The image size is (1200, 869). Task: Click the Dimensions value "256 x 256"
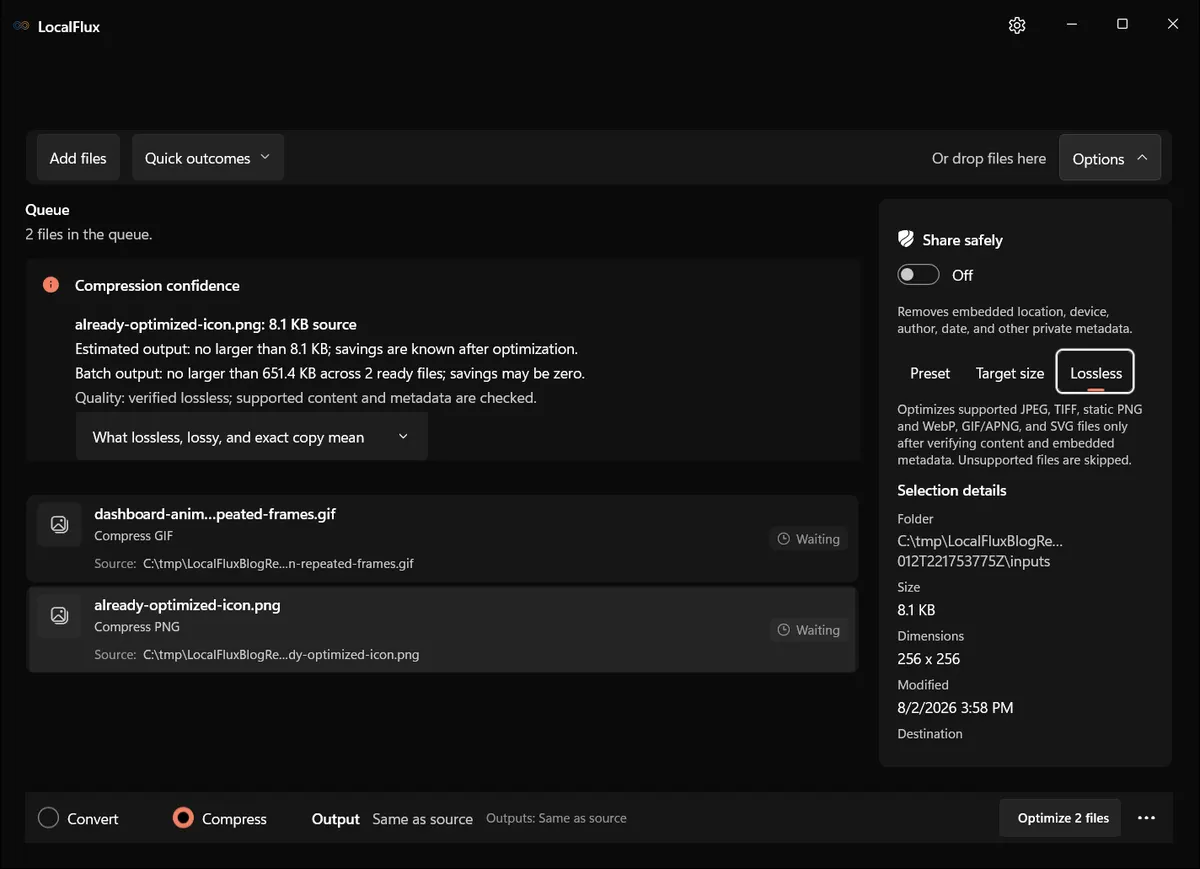929,659
